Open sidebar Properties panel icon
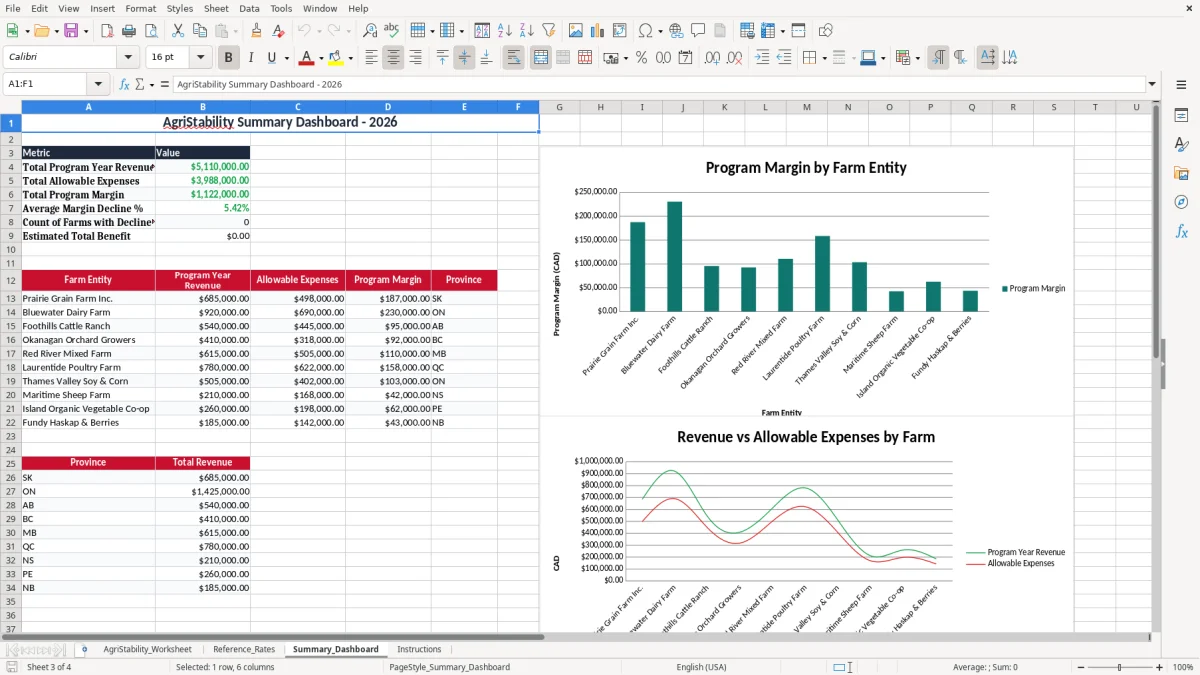 point(1181,115)
